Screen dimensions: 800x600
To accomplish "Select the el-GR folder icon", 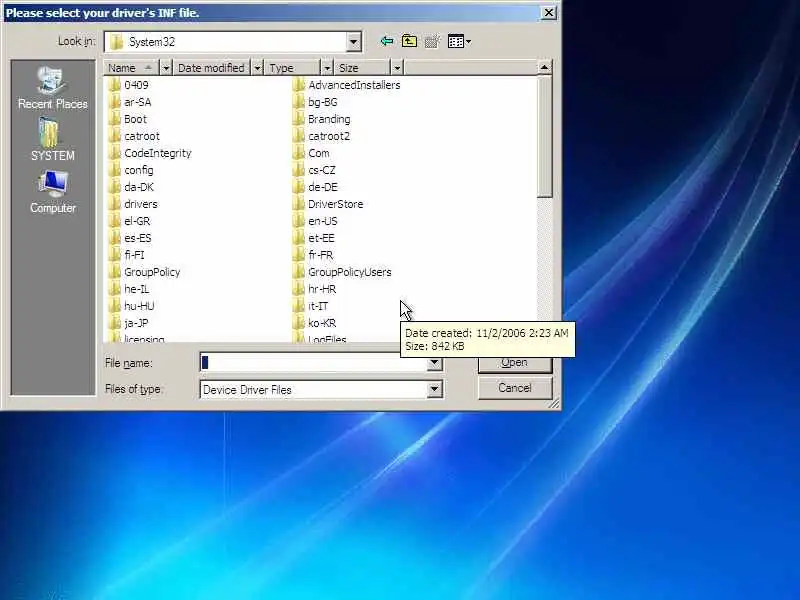I will point(115,221).
